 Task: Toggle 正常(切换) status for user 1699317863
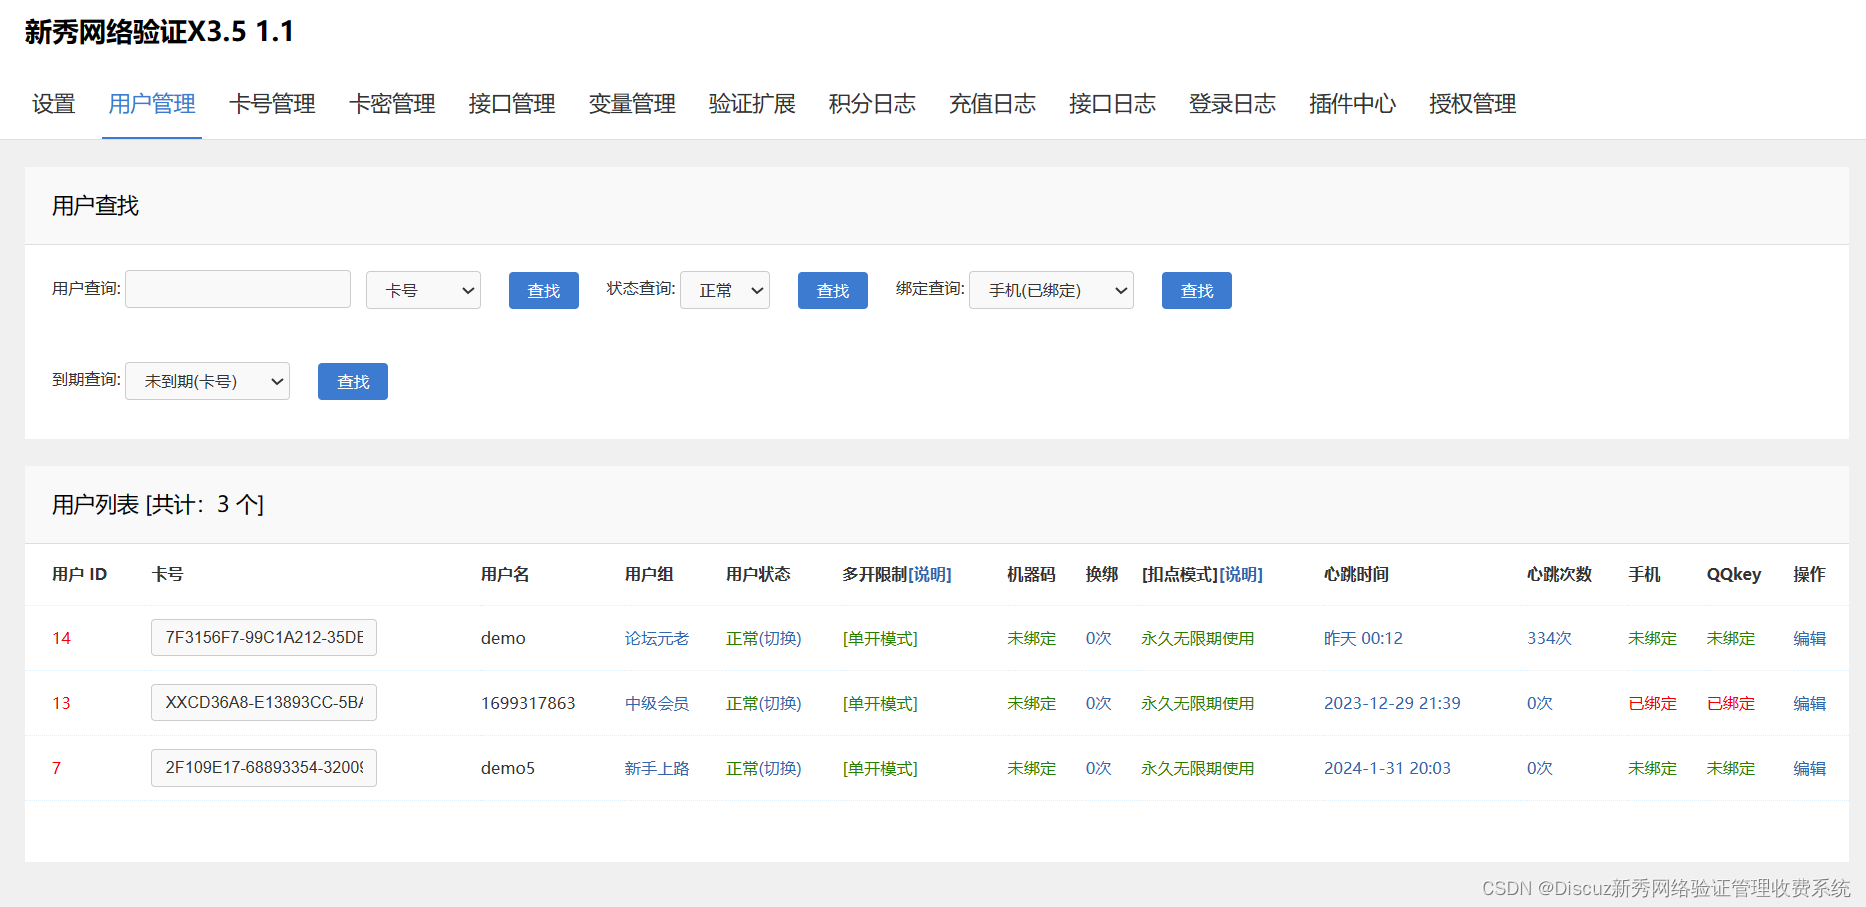tap(764, 703)
